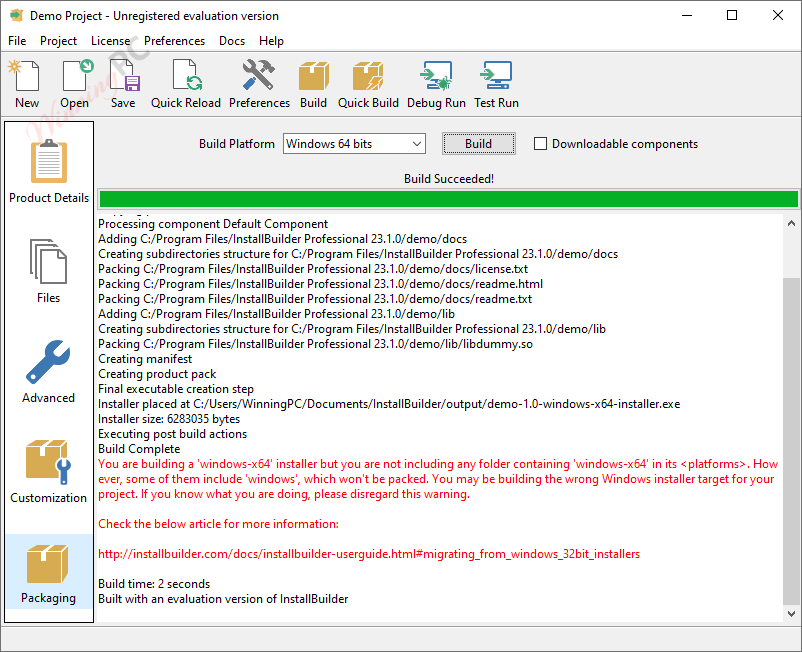Open the License menu
Screen dimensions: 802x652
[x=110, y=41]
